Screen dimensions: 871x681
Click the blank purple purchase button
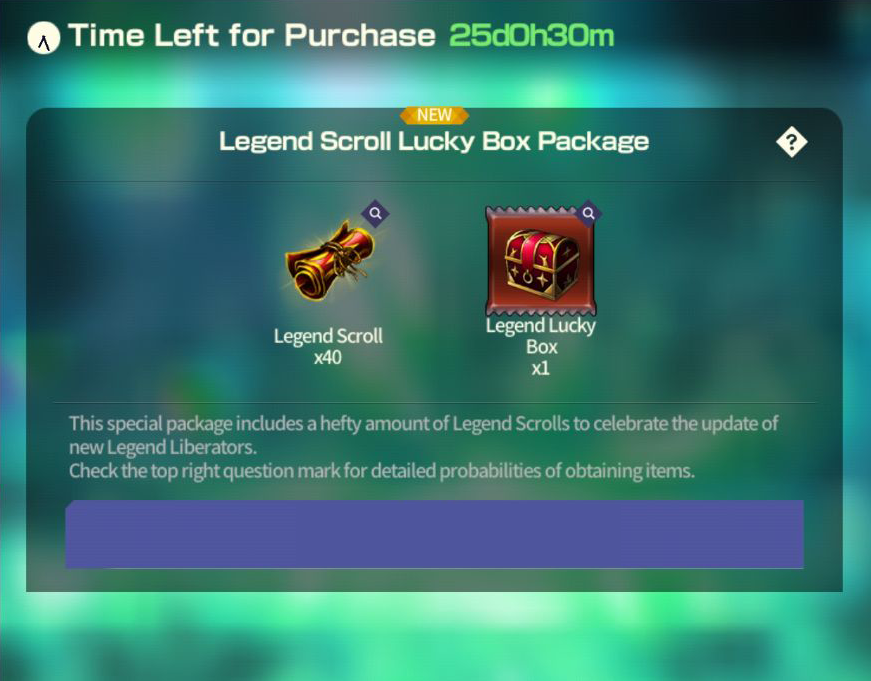click(434, 534)
